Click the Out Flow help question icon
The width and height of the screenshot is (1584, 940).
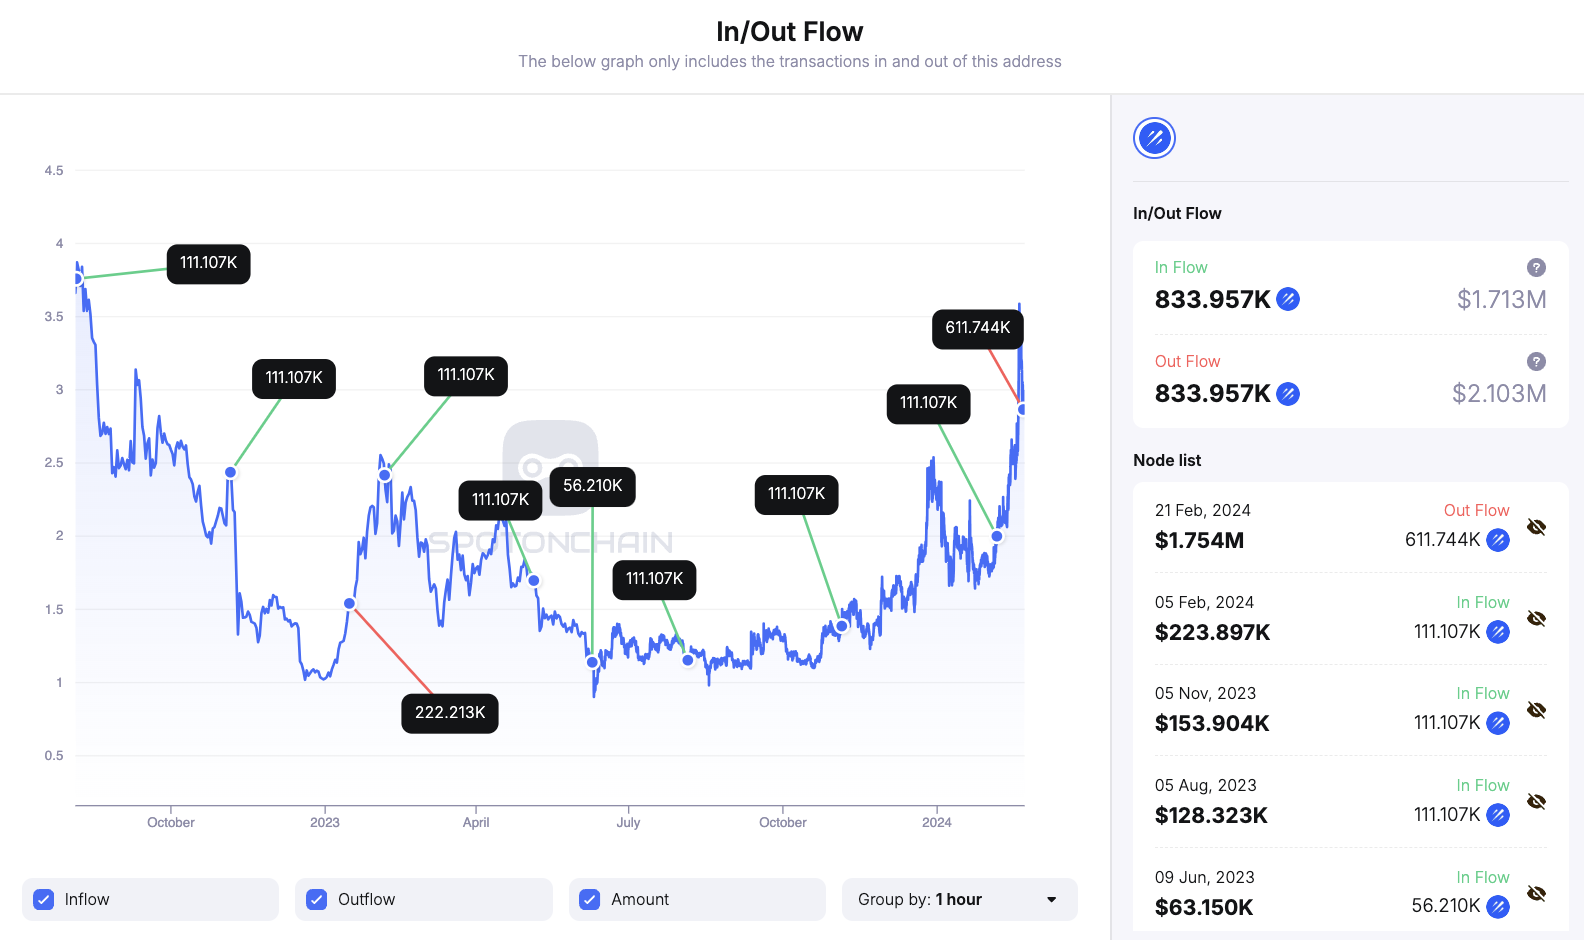coord(1536,362)
